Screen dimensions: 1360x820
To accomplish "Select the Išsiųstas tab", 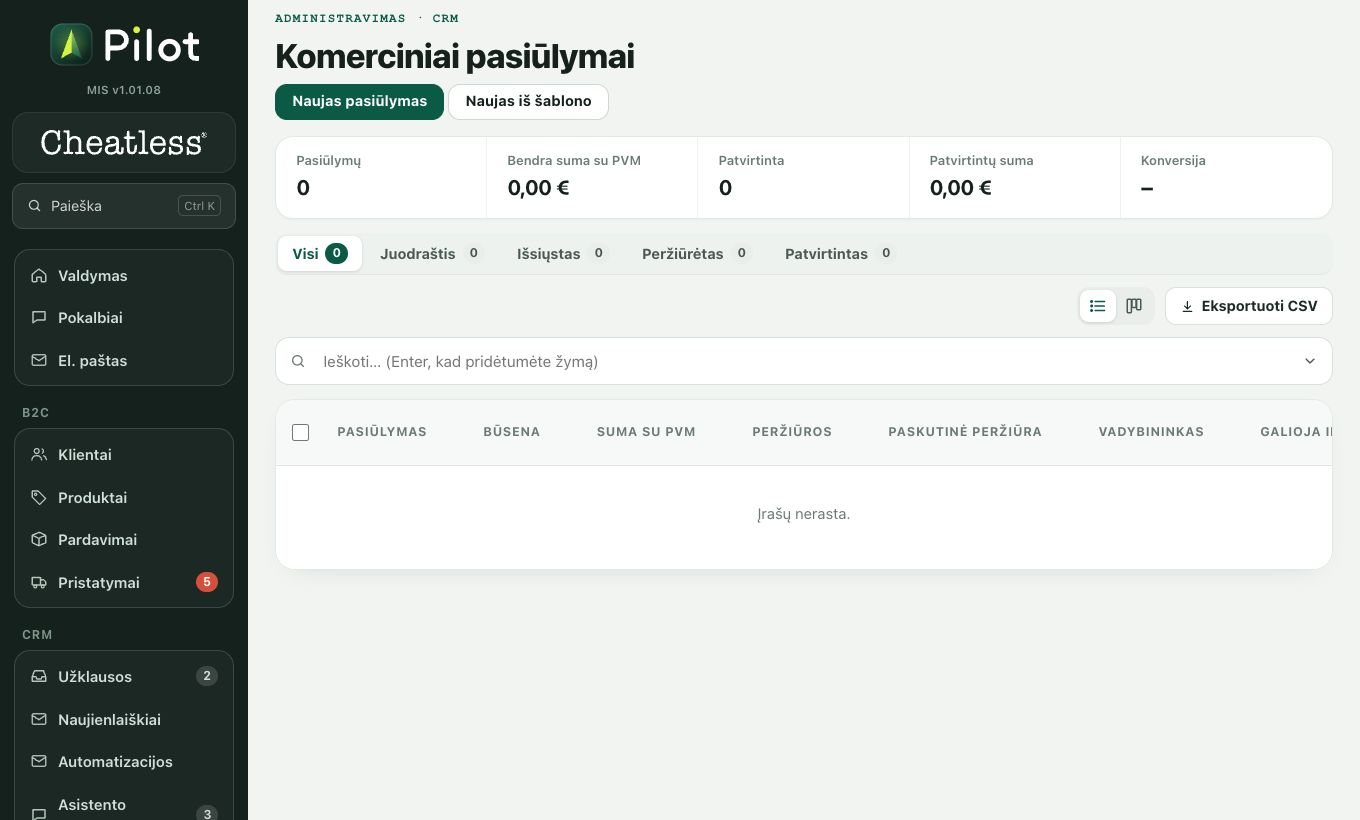I will click(561, 254).
